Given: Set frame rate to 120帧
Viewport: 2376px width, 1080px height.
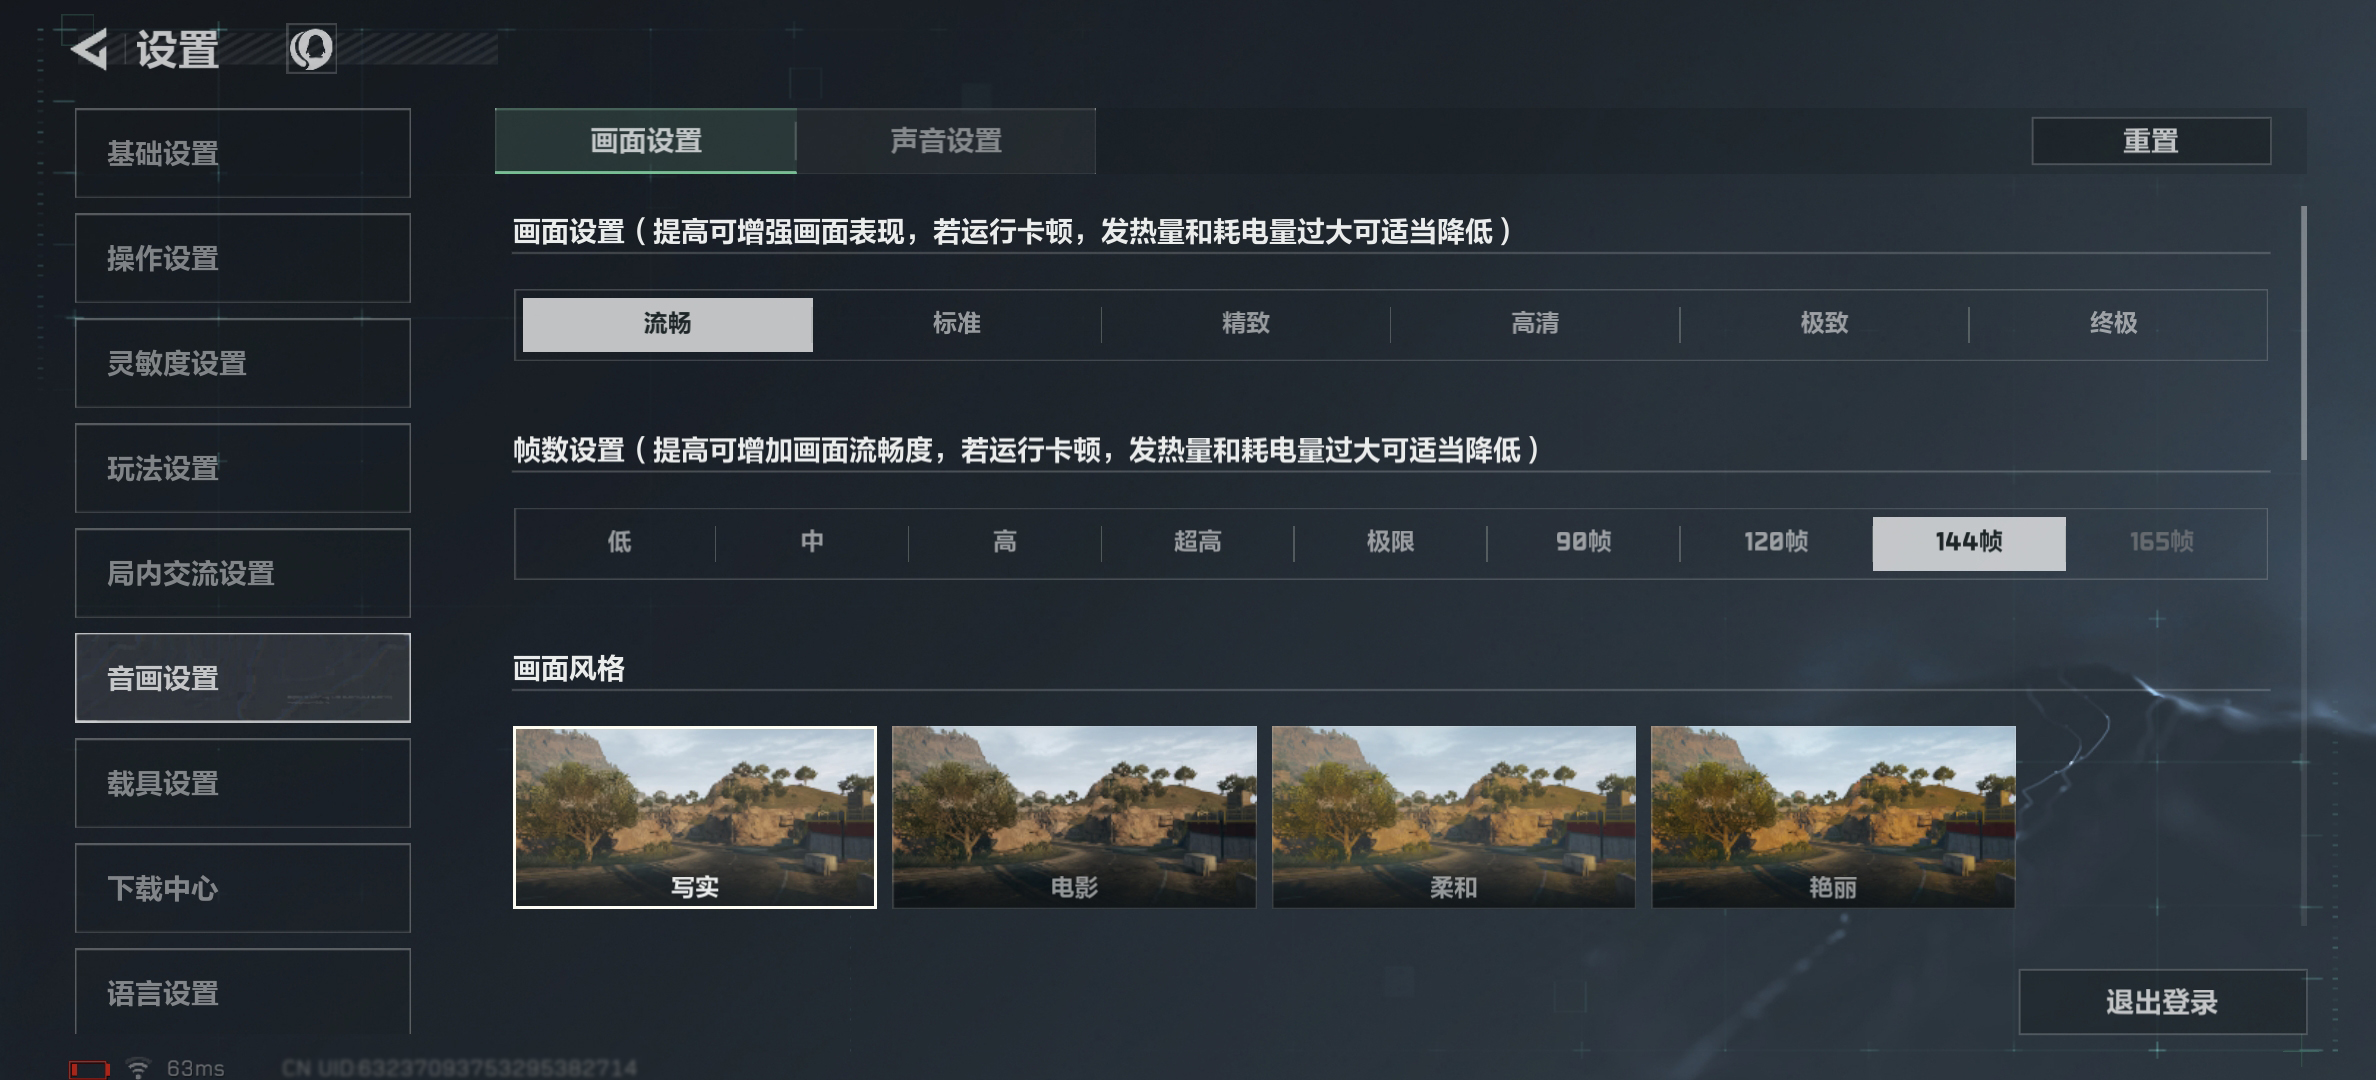Looking at the screenshot, I should [1776, 543].
